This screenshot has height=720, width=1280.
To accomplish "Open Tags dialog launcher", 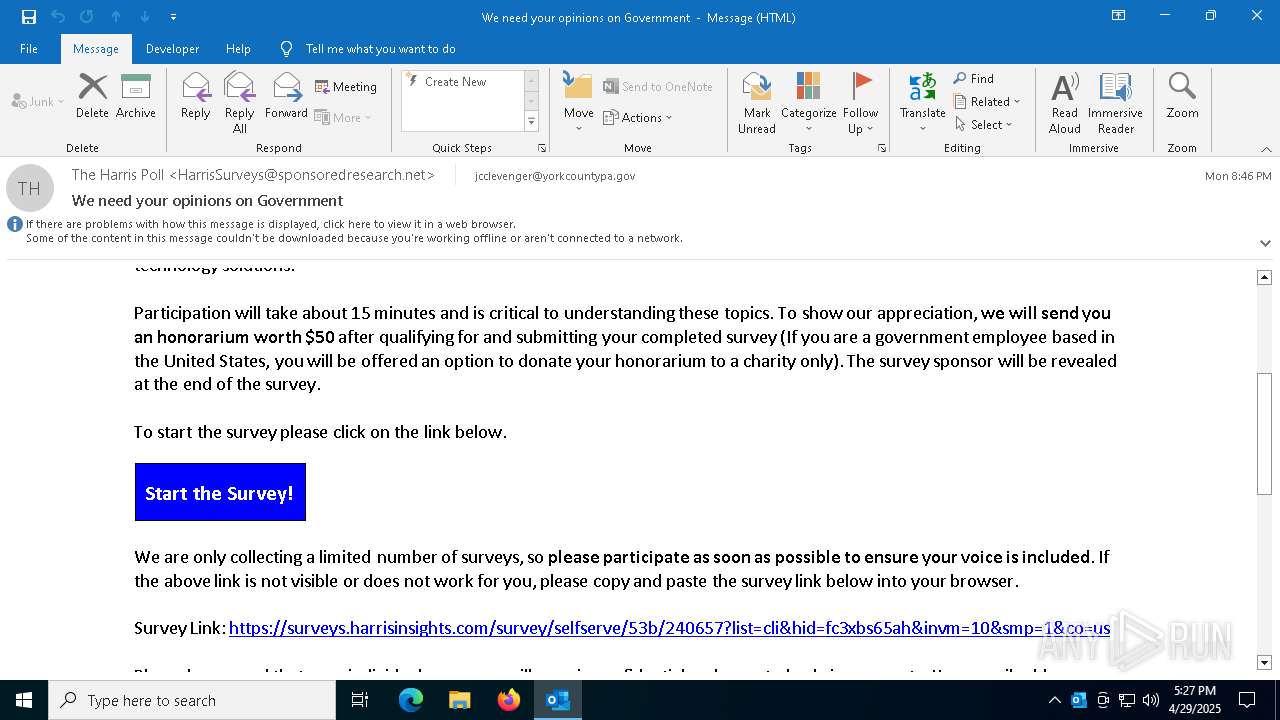I will click(x=882, y=148).
